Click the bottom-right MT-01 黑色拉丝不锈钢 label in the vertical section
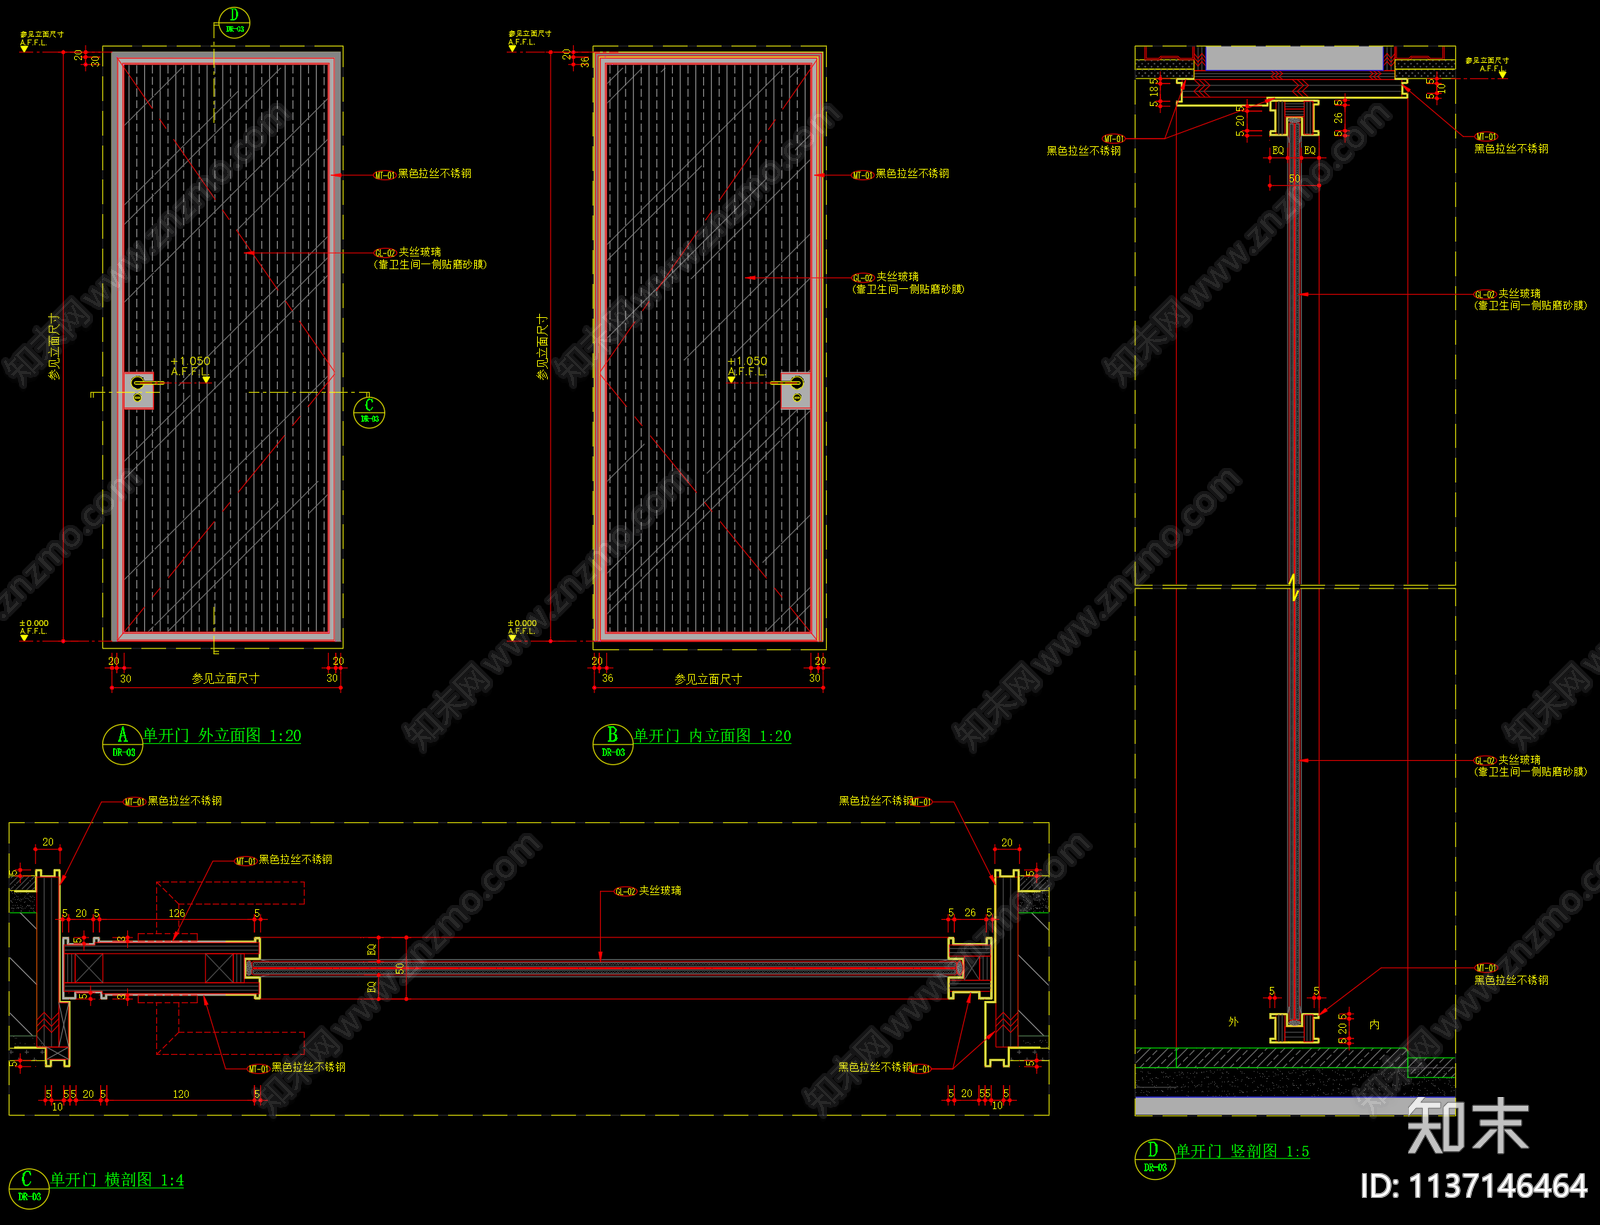The width and height of the screenshot is (1600, 1225). point(1512,975)
